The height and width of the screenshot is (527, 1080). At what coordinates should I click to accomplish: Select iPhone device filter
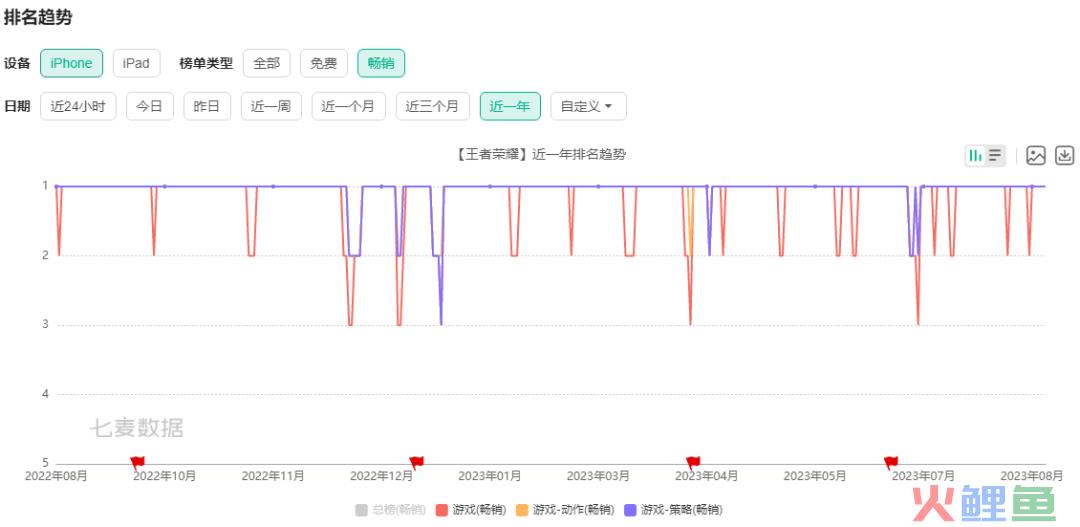[x=72, y=63]
